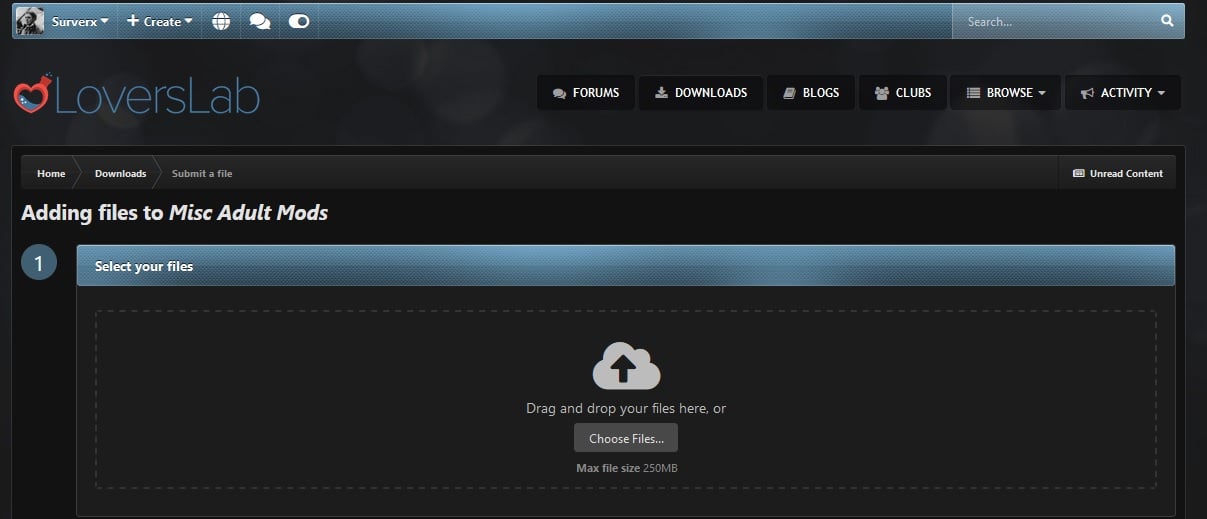Click the Submit a file breadcrumb

coord(202,173)
